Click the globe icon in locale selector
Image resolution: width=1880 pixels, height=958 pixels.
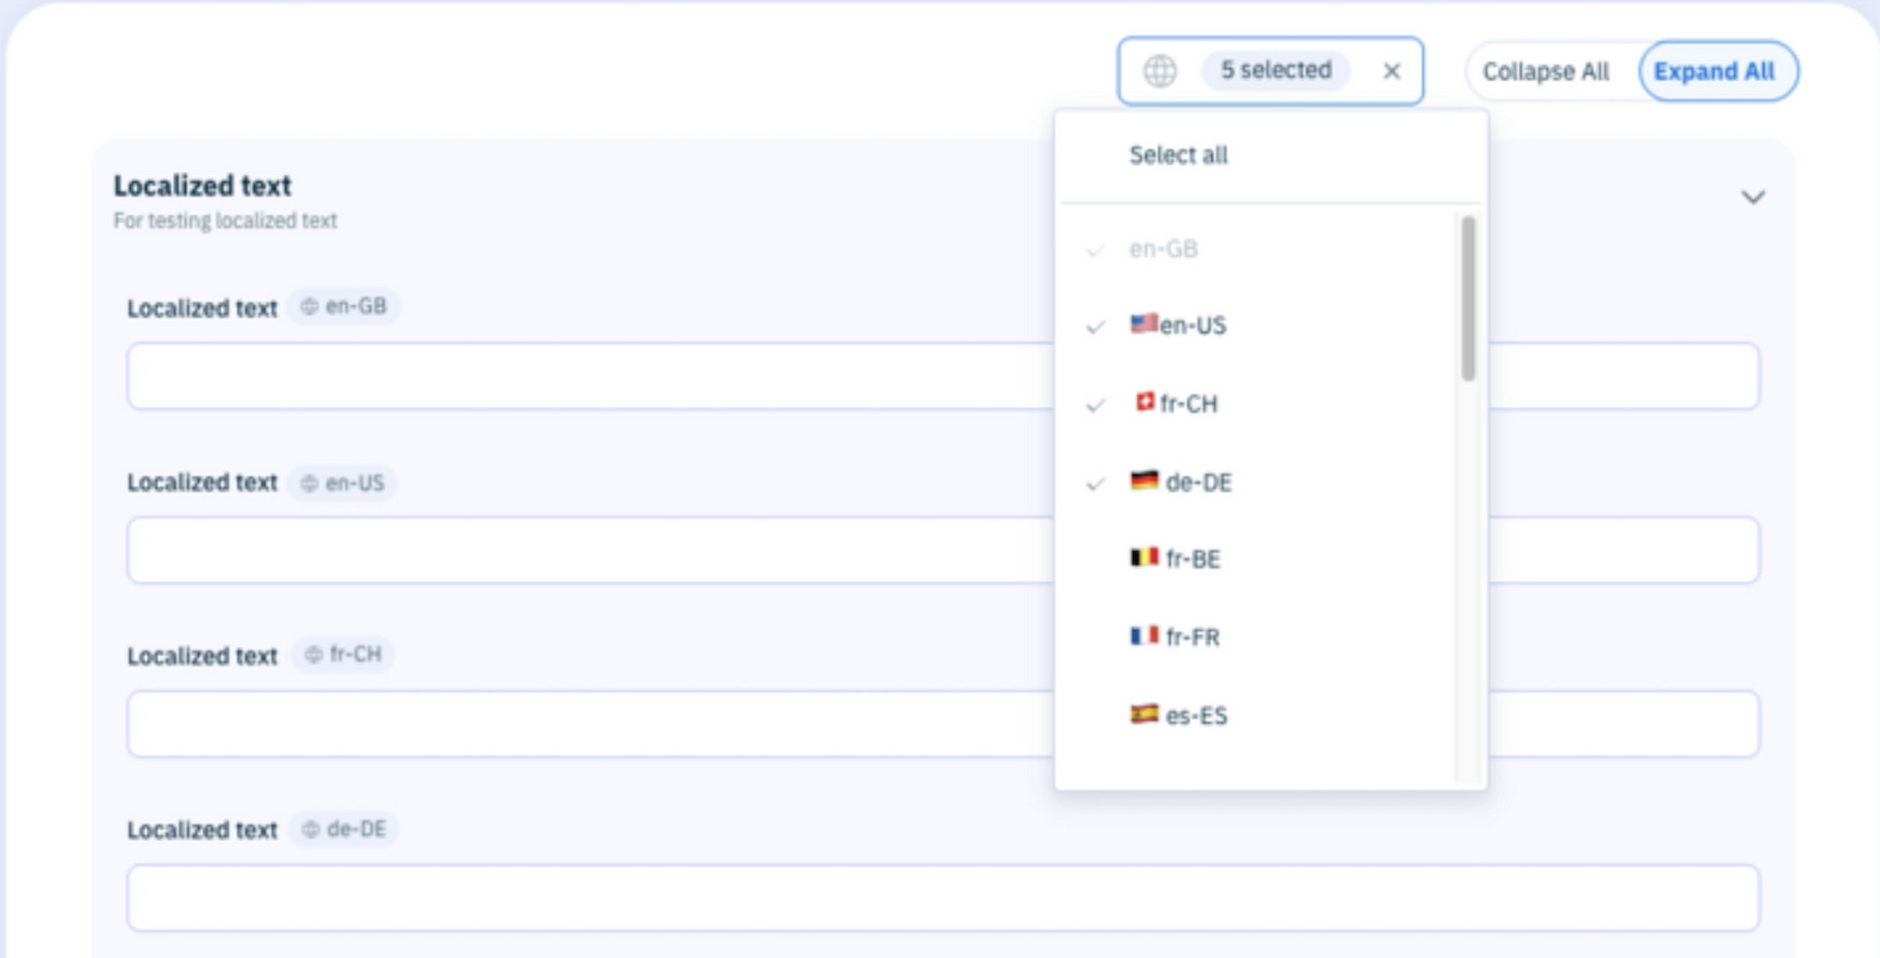point(1159,71)
